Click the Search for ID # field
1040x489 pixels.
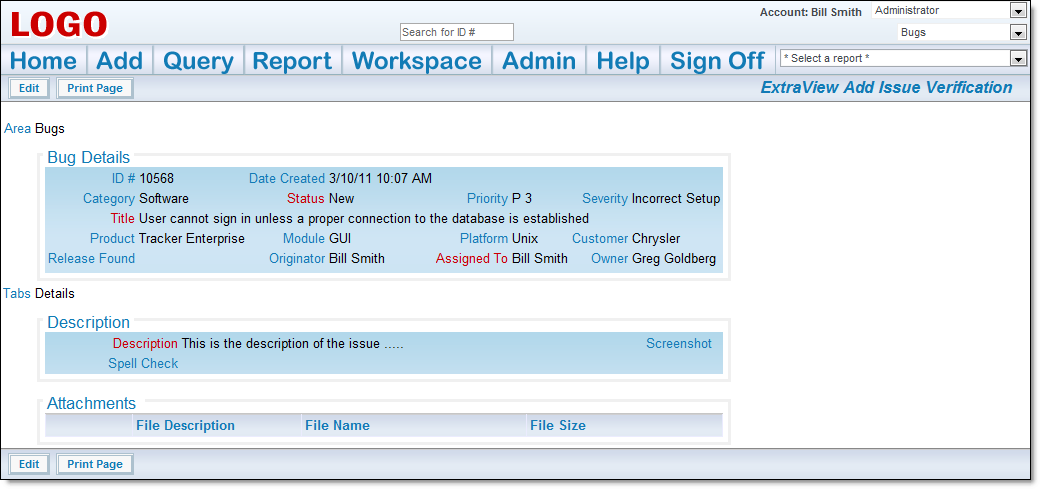click(457, 32)
